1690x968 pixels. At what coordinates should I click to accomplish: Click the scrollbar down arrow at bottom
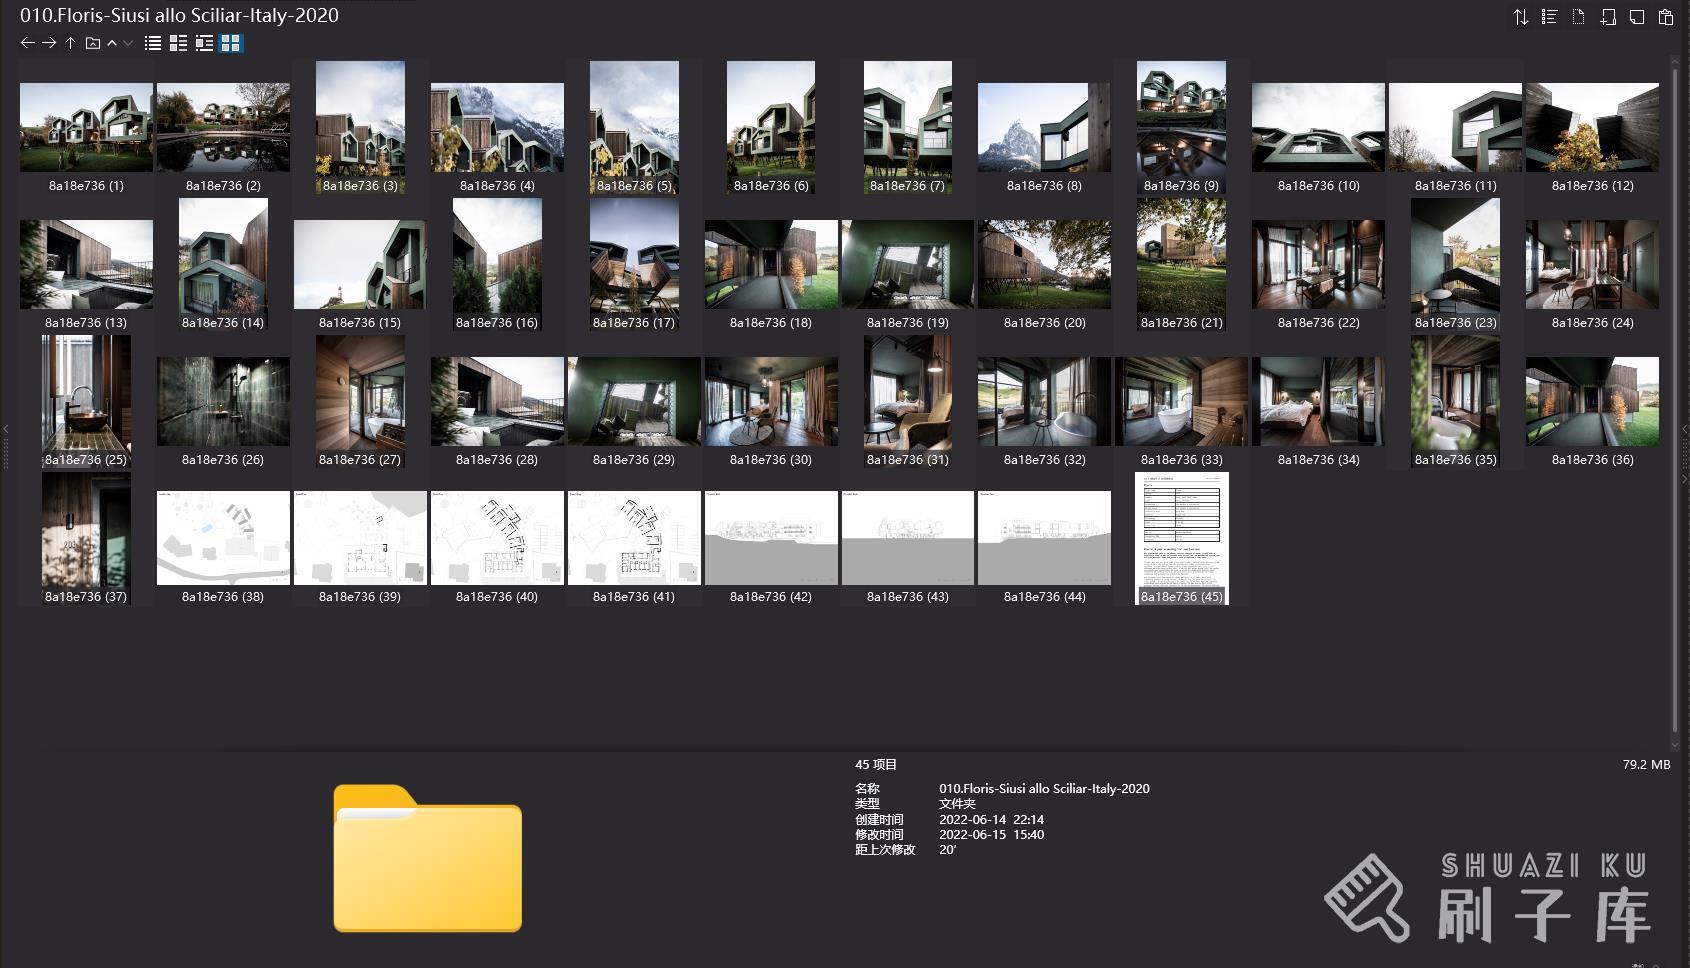(1675, 744)
